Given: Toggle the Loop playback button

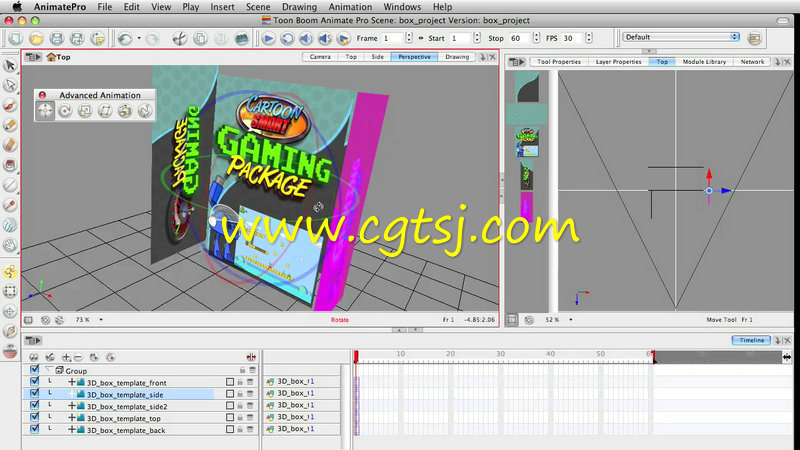Looking at the screenshot, I should tap(287, 38).
